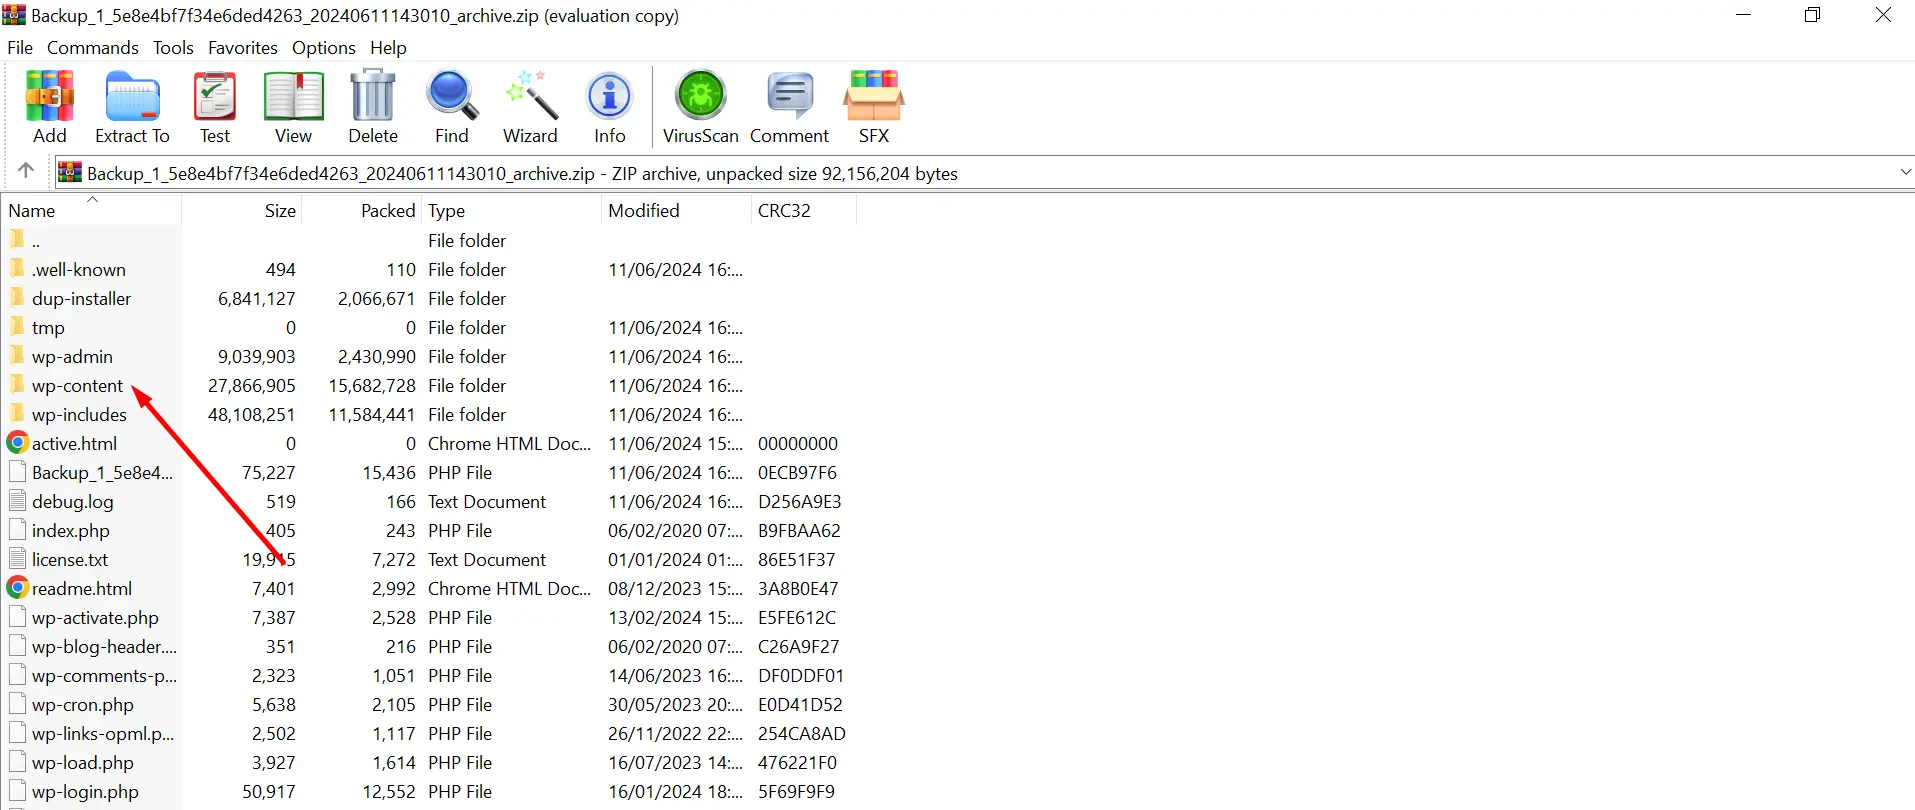Sort by CRC32 column header
The width and height of the screenshot is (1915, 810).
[804, 211]
